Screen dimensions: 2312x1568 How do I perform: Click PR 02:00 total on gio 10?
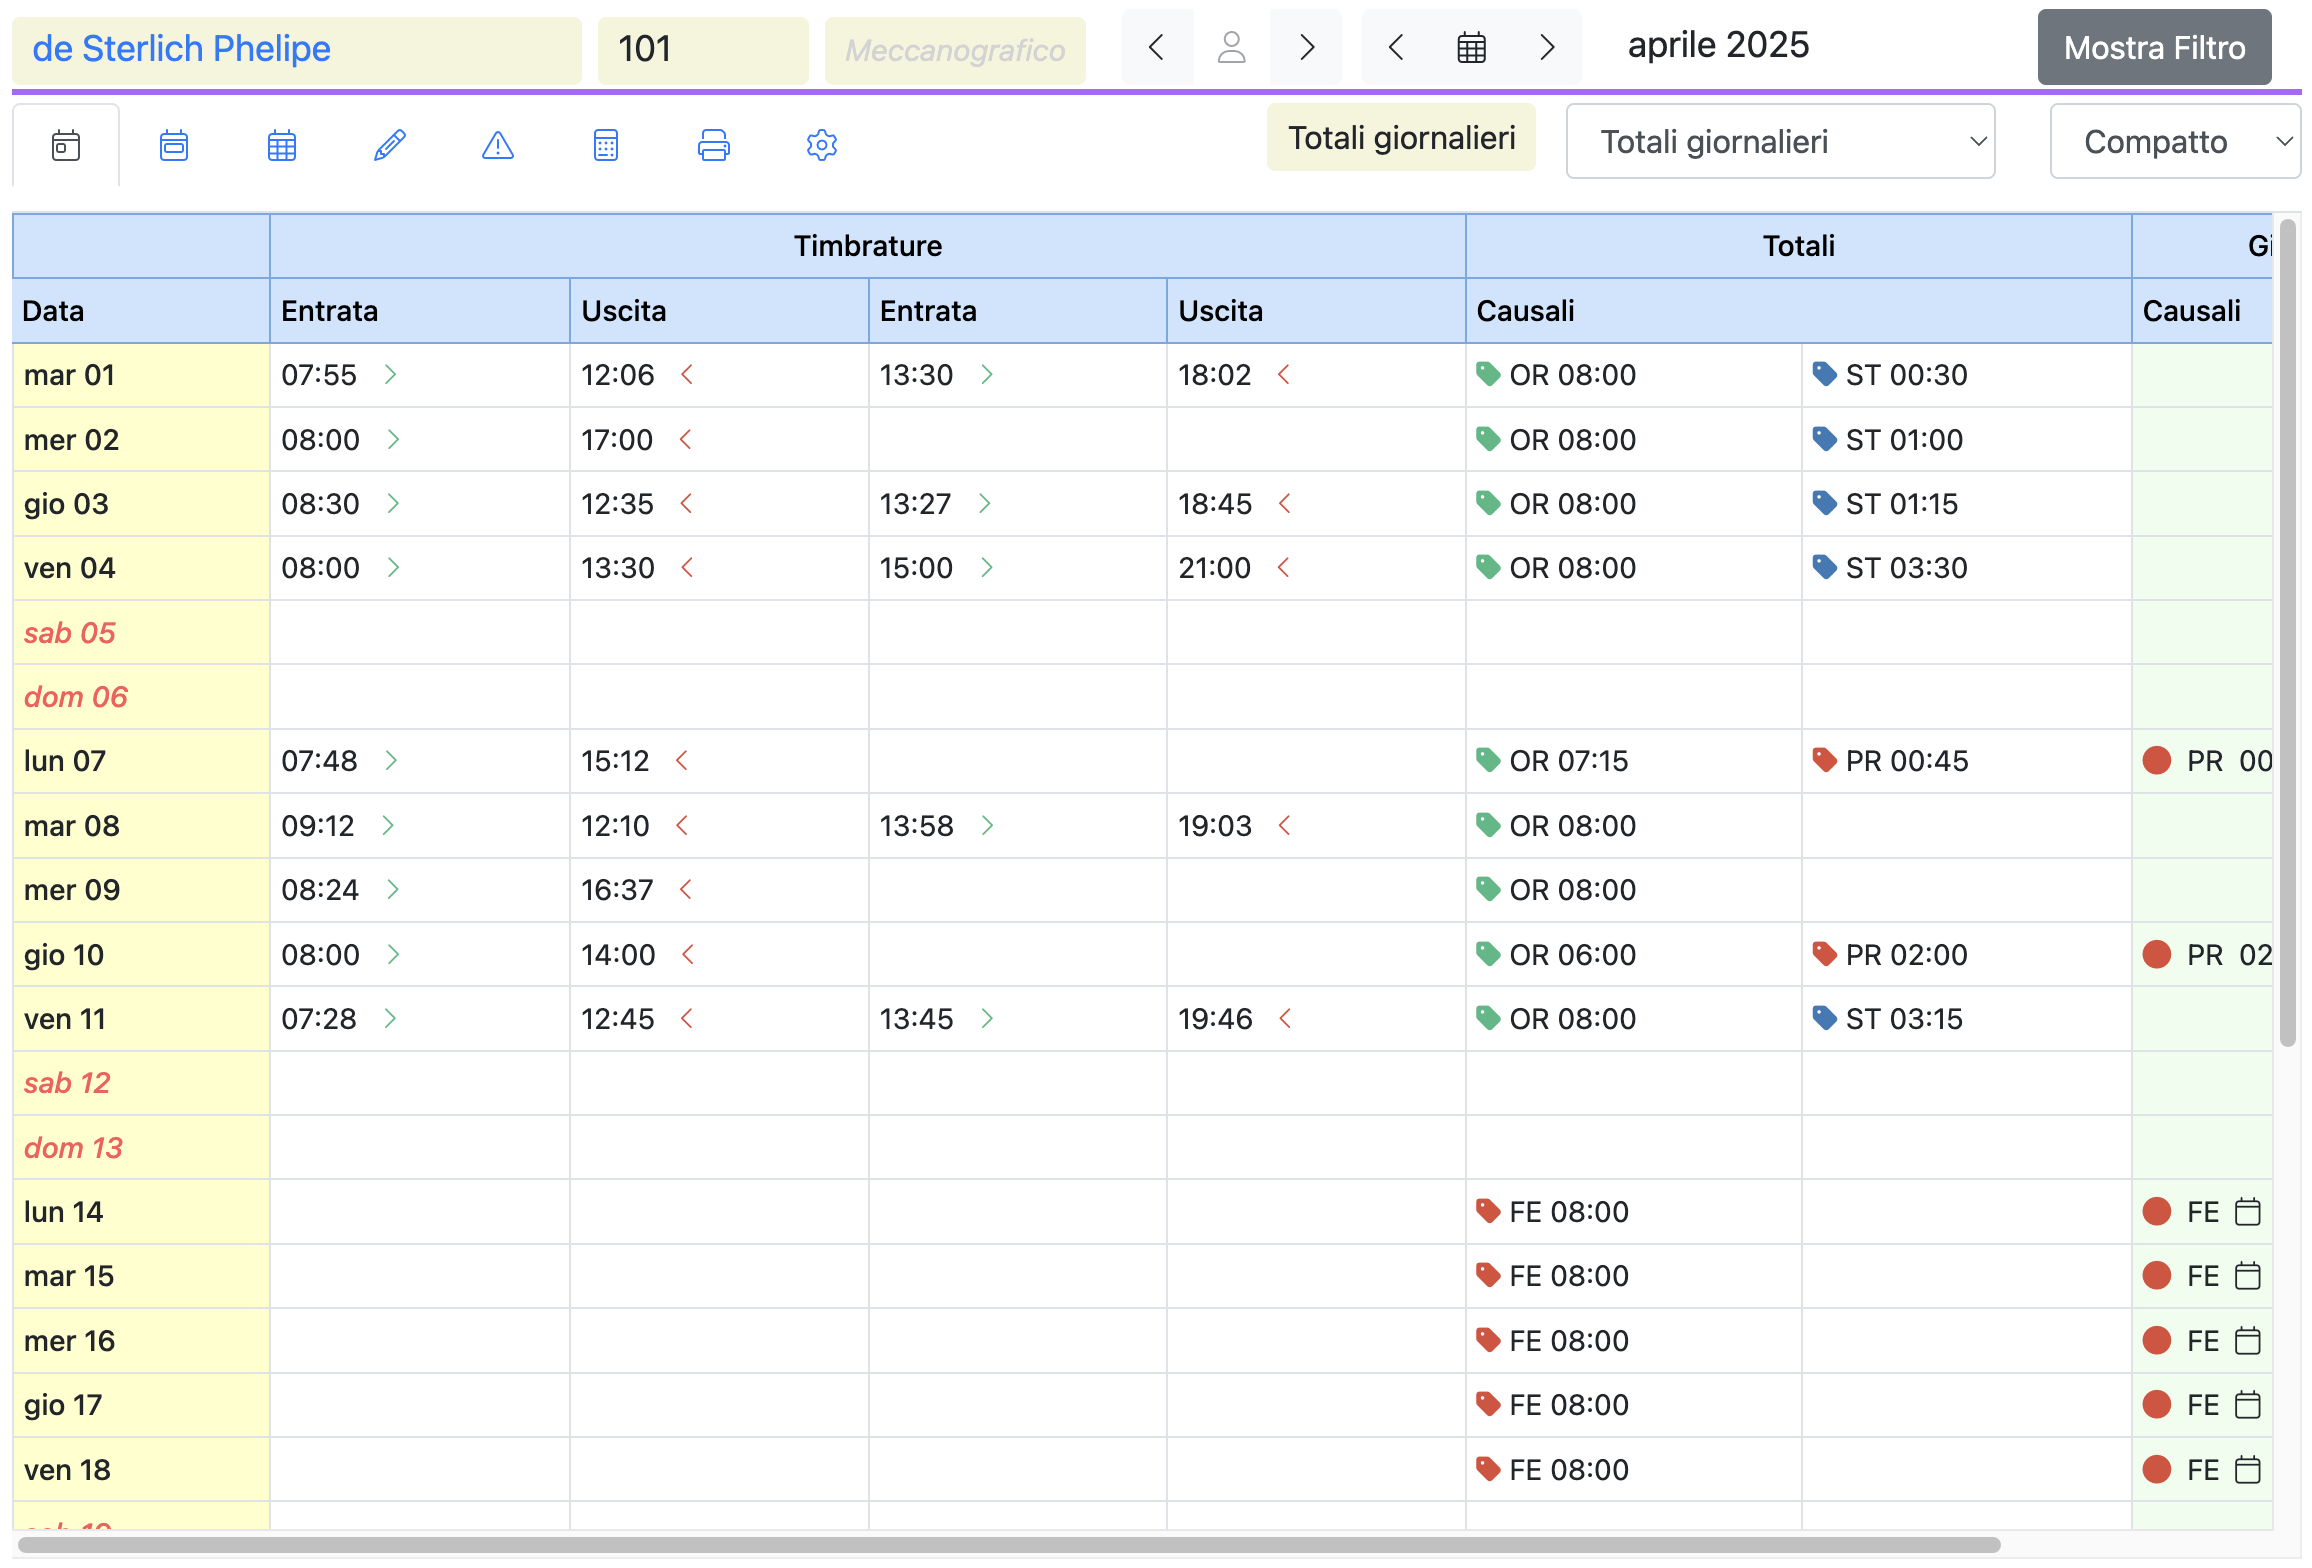tap(1906, 955)
